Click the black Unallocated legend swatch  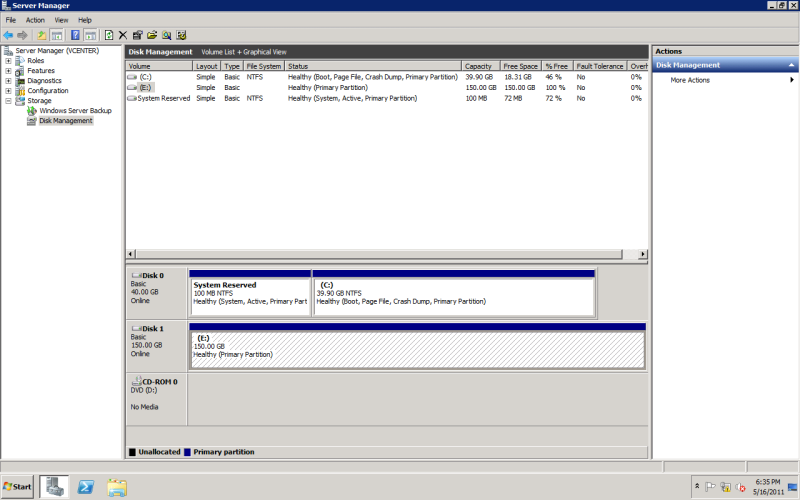tap(133, 452)
